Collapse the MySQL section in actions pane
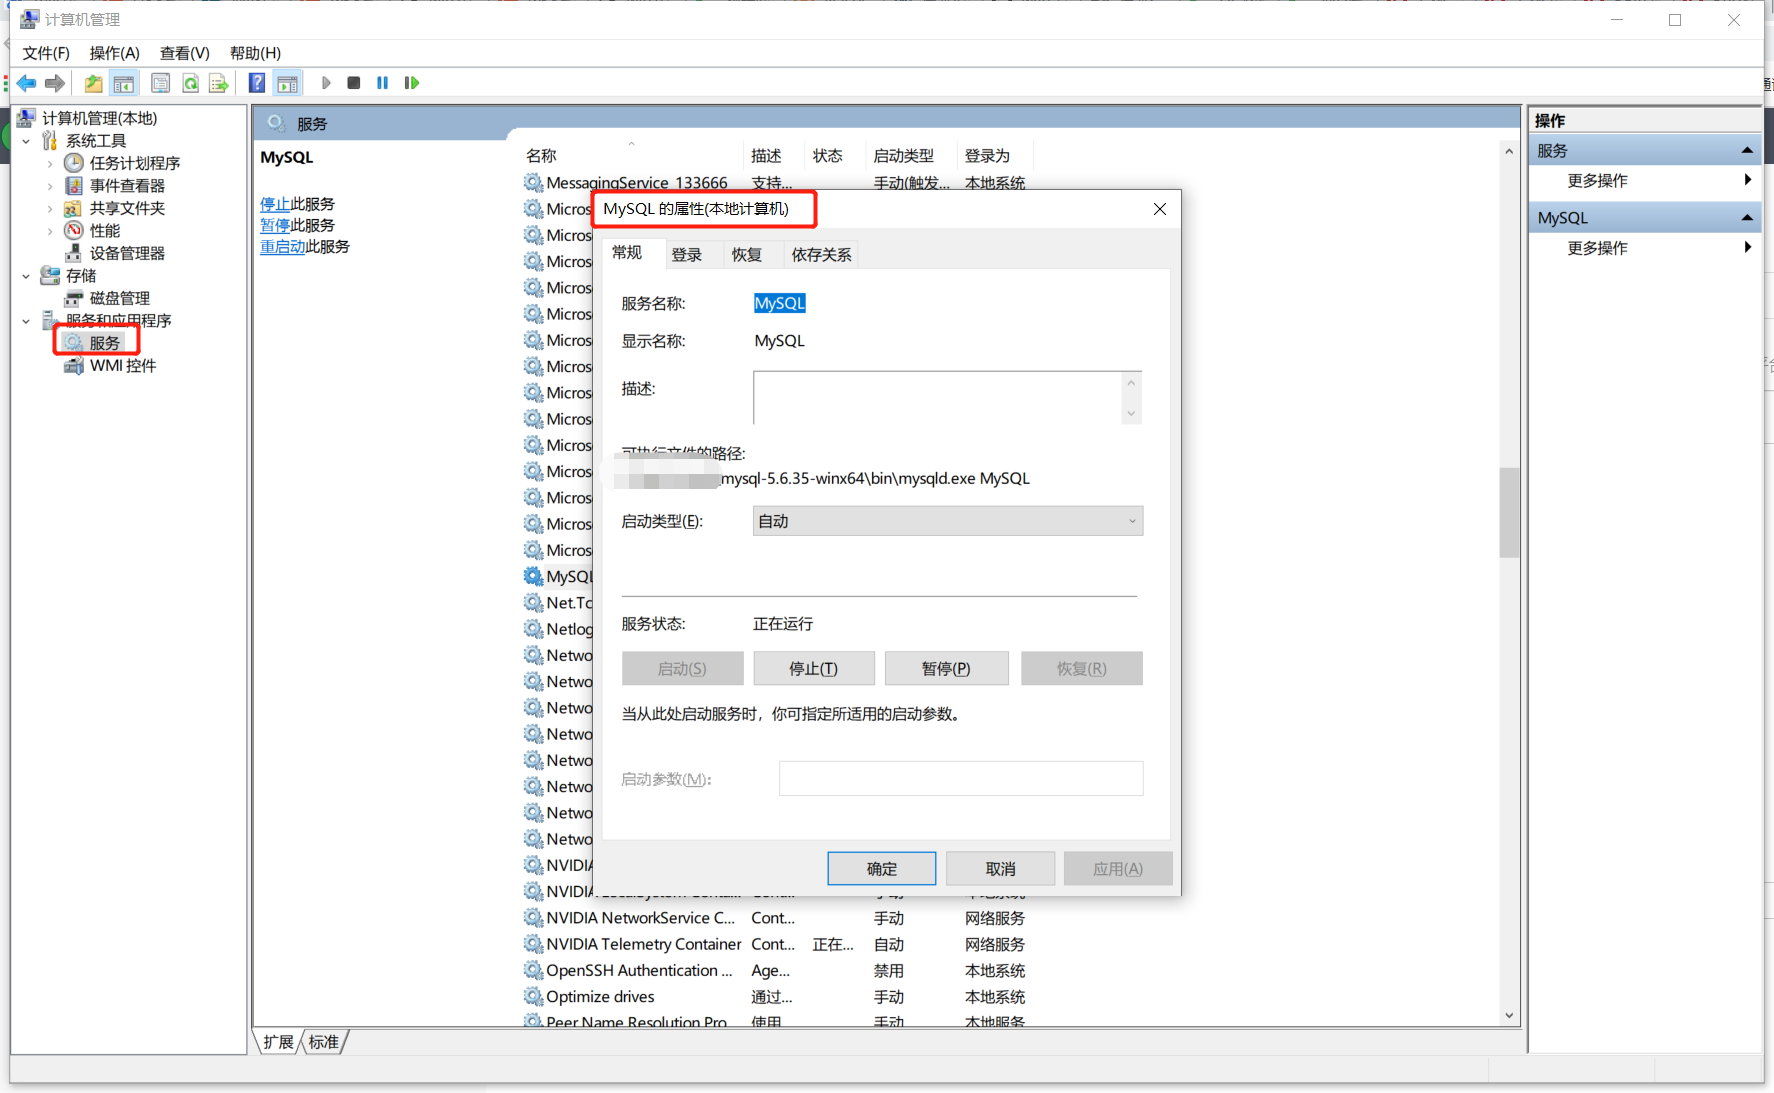The width and height of the screenshot is (1774, 1093). [1747, 218]
